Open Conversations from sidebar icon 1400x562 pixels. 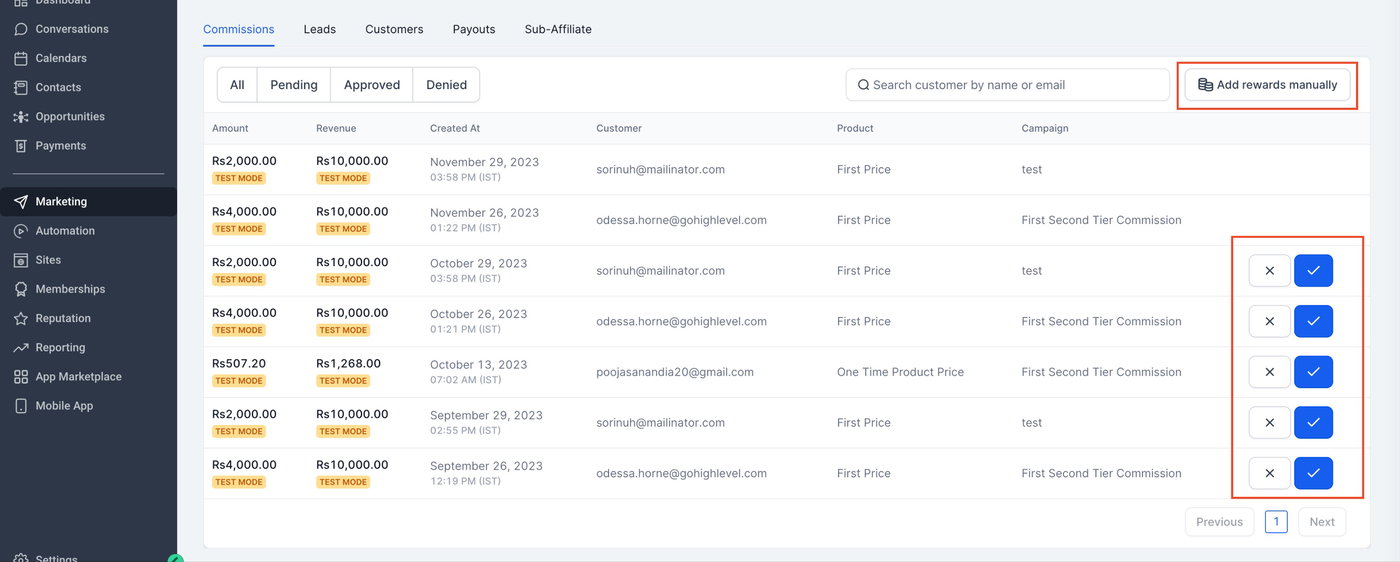coord(20,29)
